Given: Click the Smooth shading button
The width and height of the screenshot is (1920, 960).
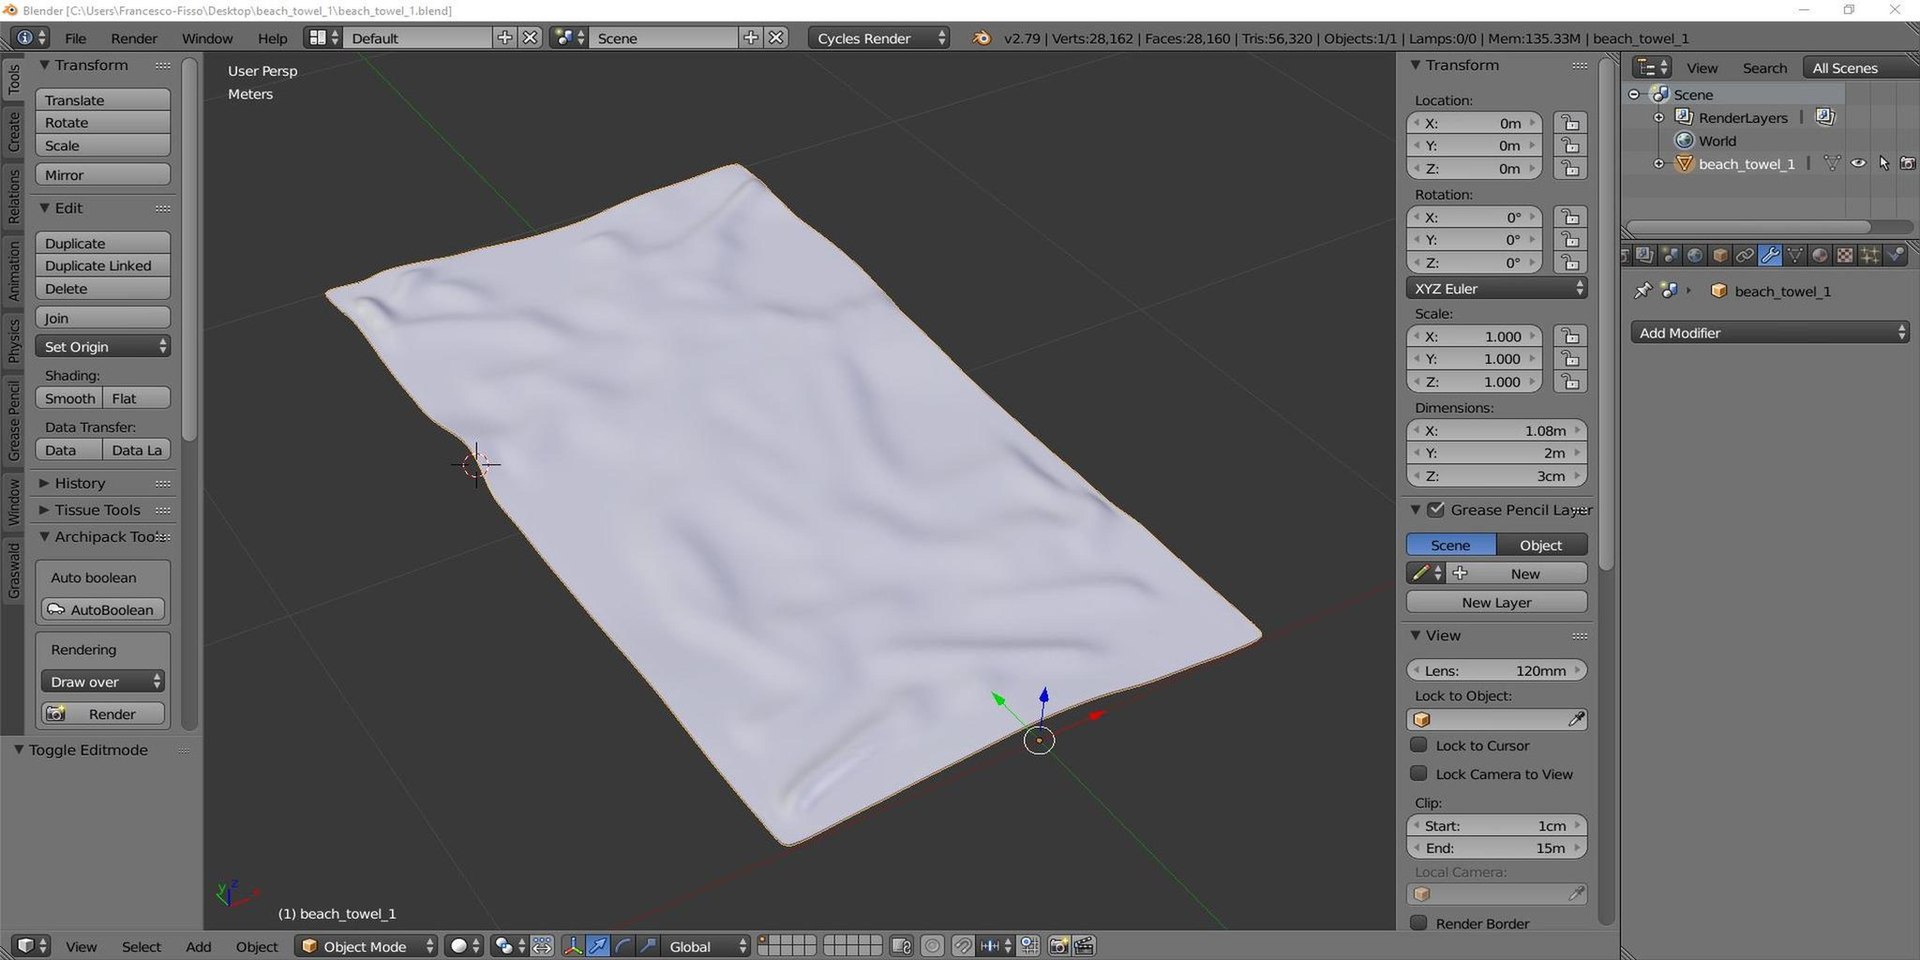Looking at the screenshot, I should [69, 398].
